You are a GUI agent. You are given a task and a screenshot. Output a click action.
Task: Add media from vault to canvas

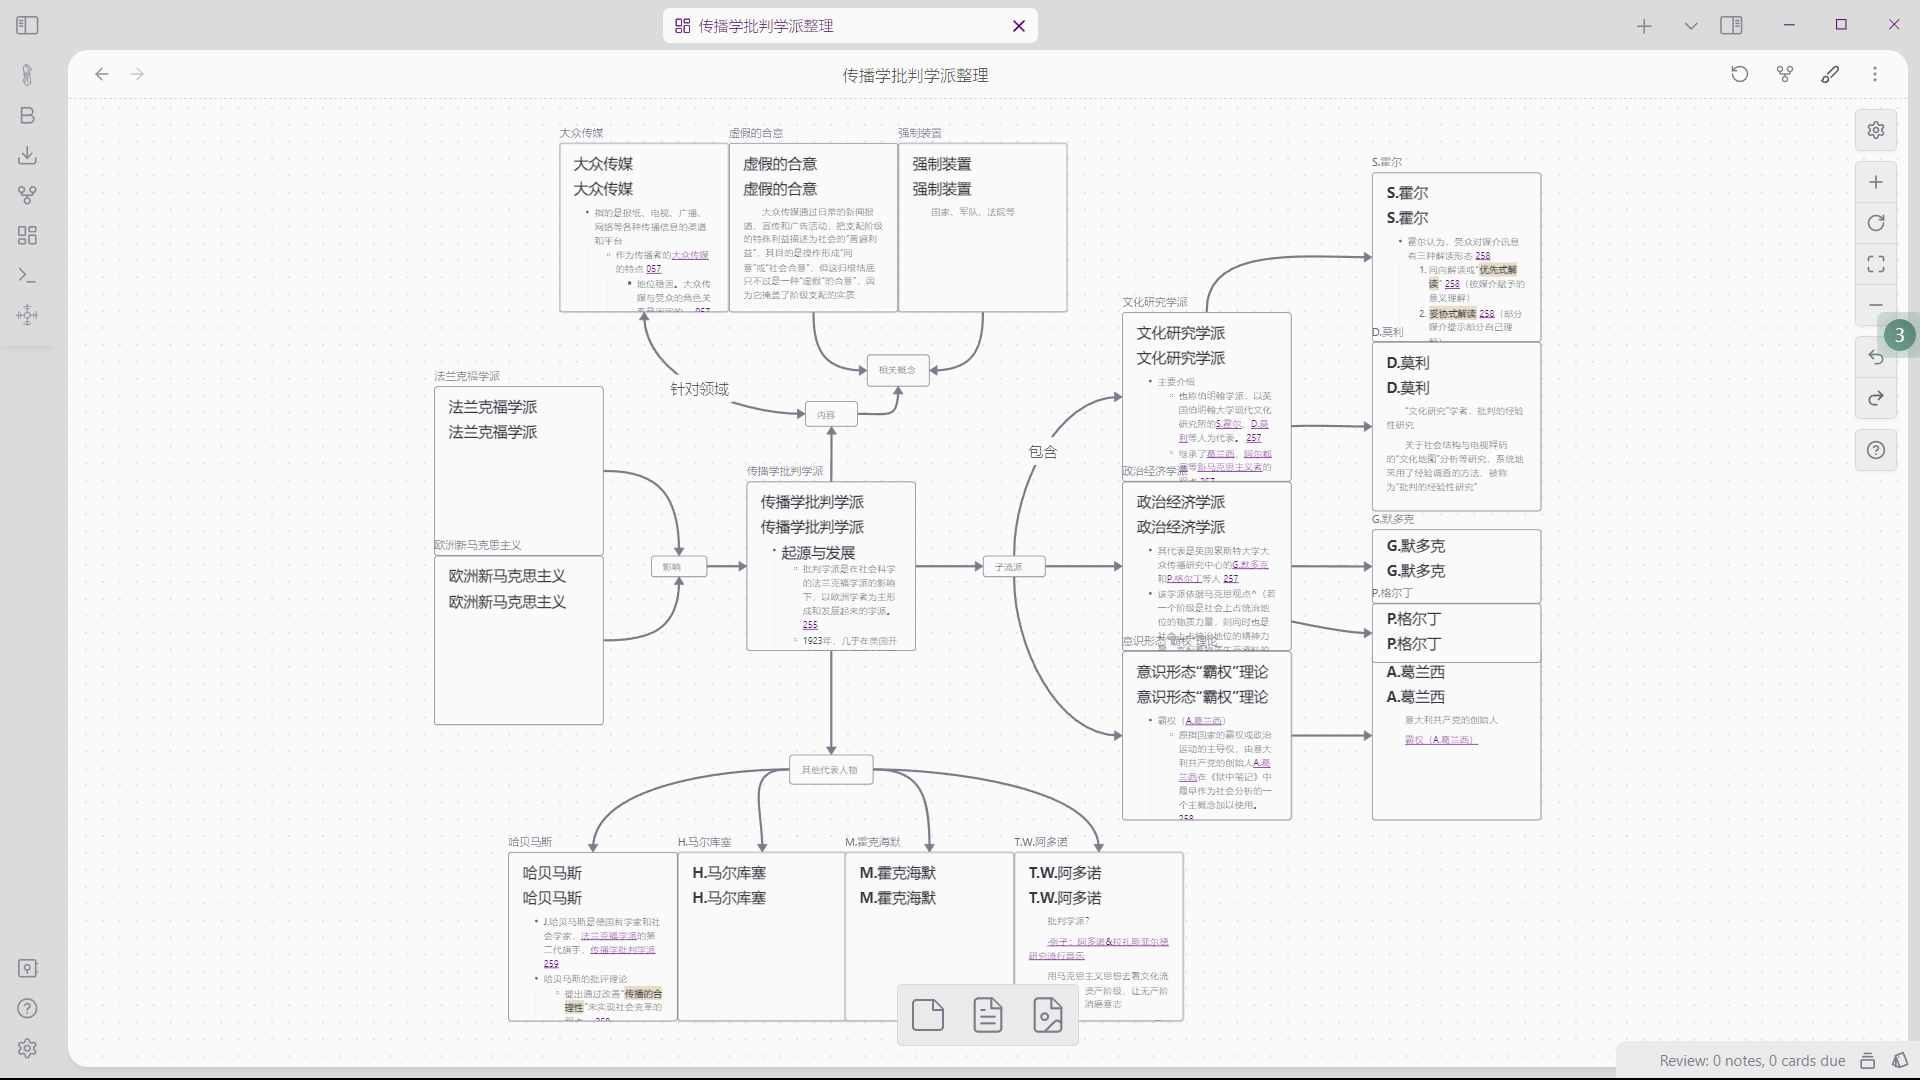pyautogui.click(x=1048, y=1015)
